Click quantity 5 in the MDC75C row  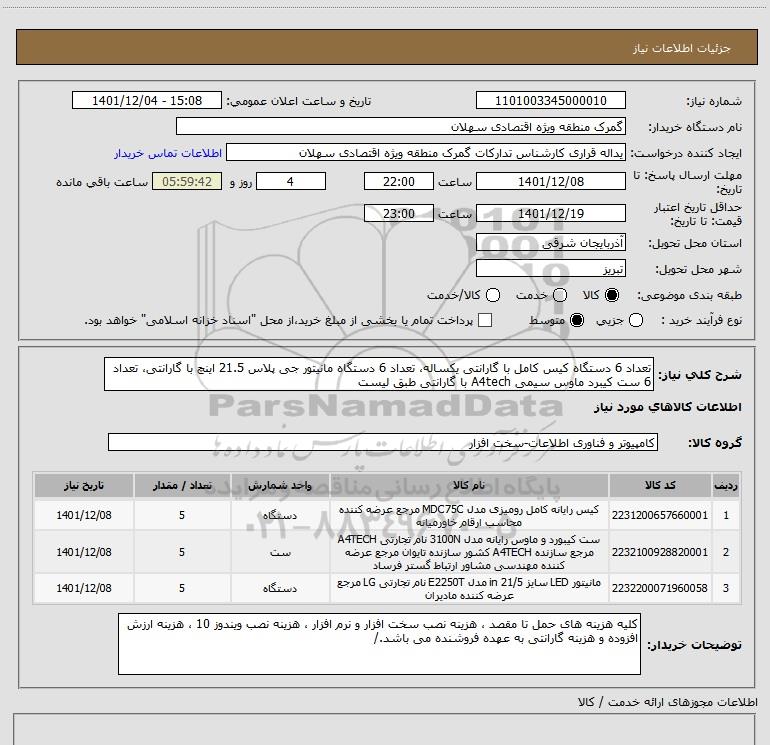point(182,515)
